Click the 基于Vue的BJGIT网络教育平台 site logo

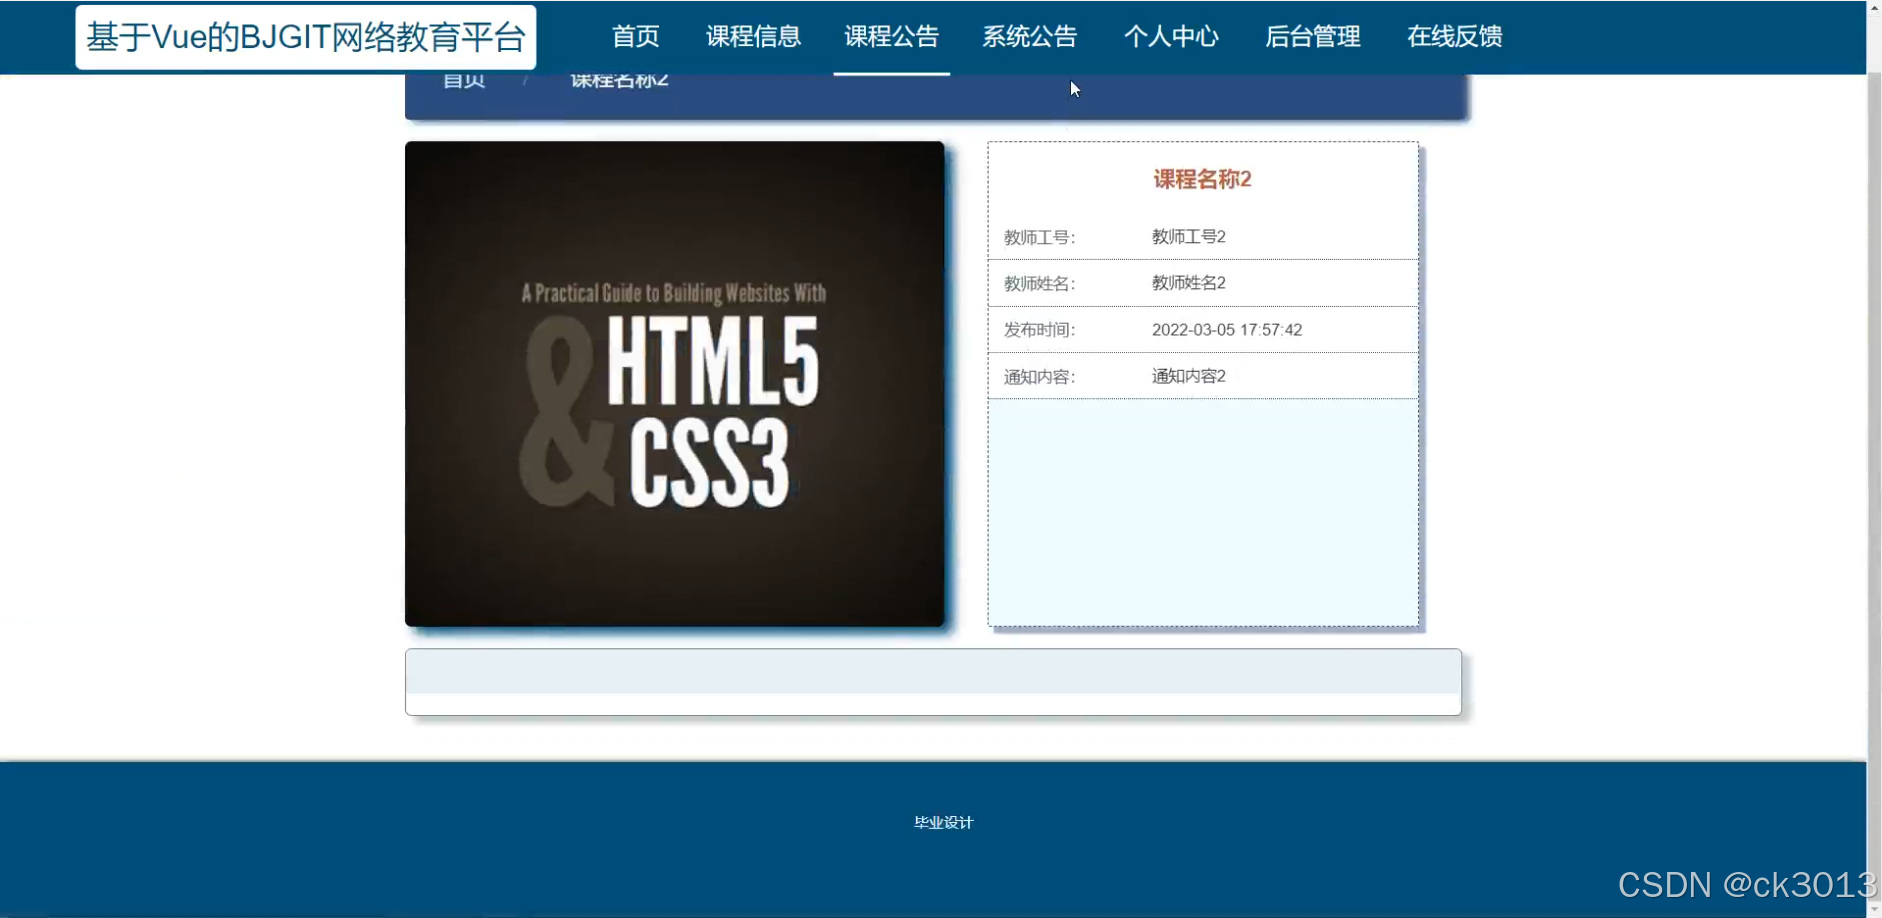click(306, 36)
